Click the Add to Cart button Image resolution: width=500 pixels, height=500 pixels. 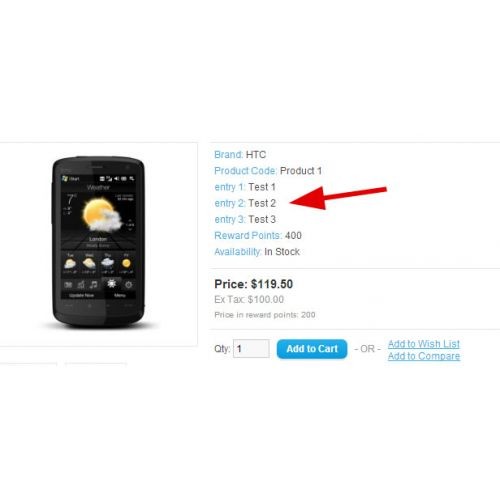click(312, 349)
